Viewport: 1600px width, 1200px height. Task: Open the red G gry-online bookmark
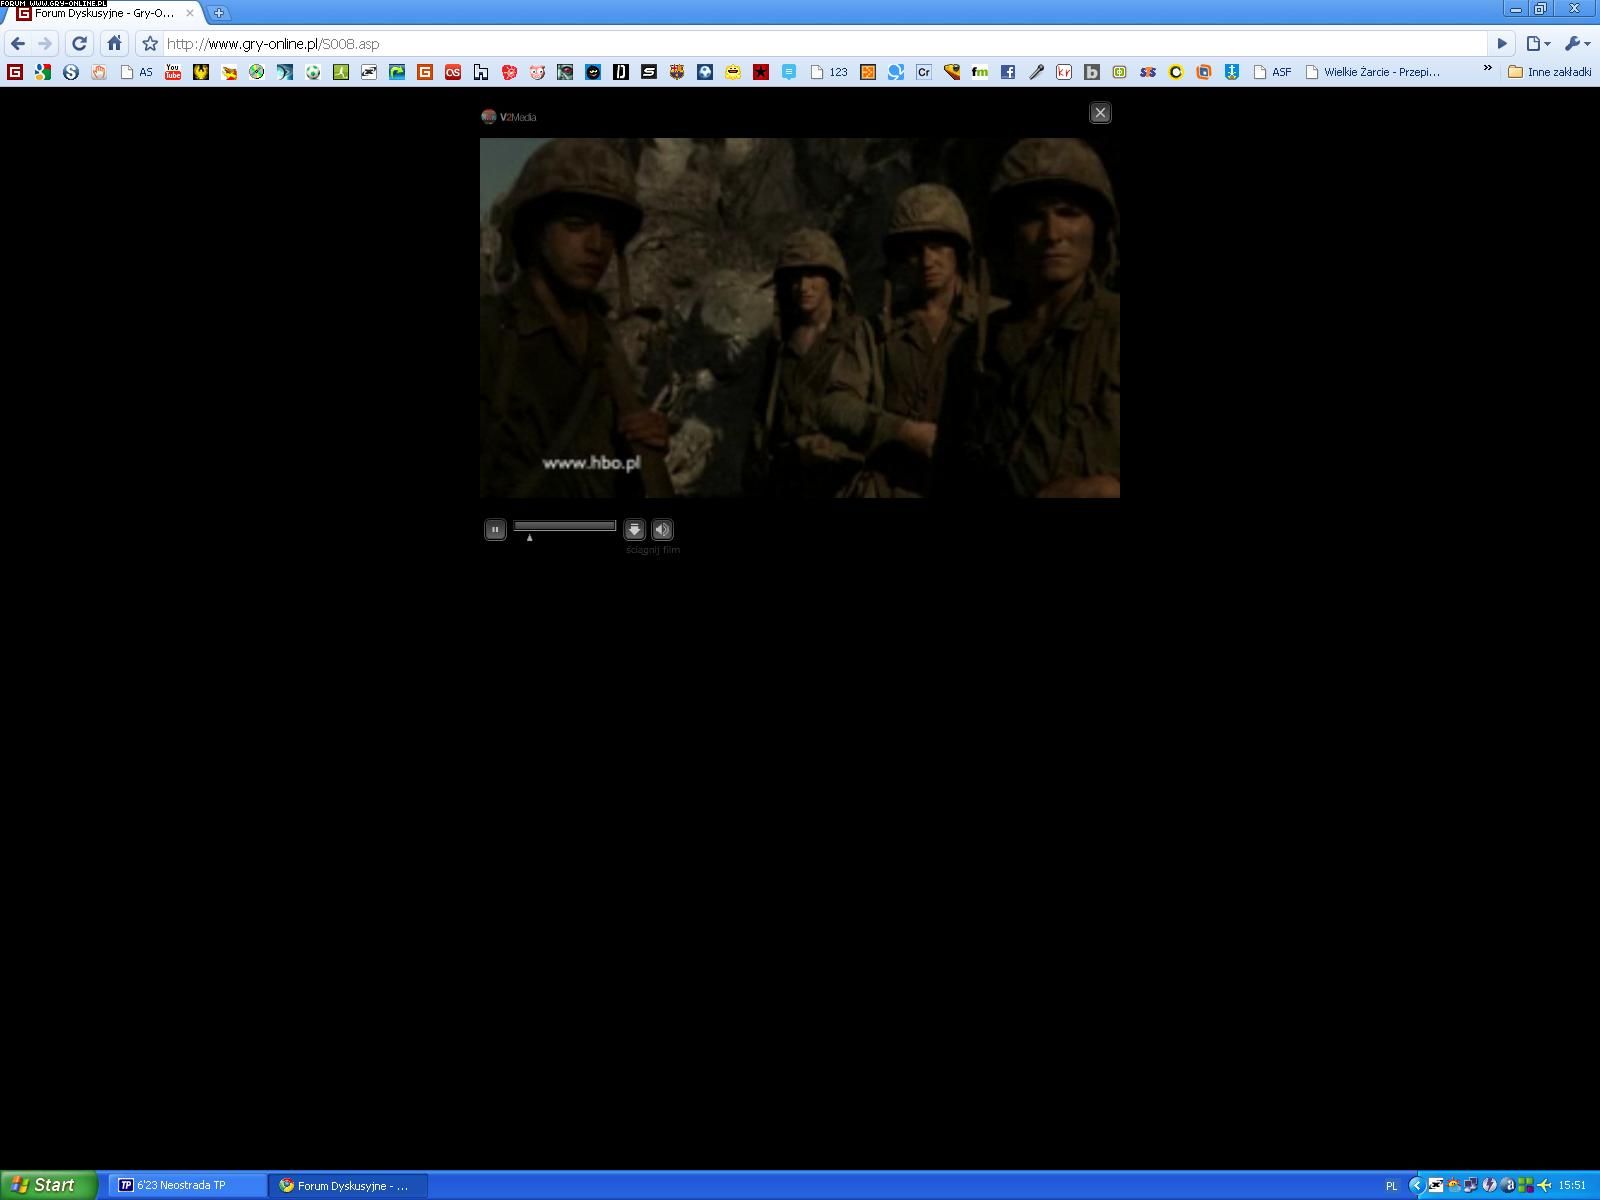[x=14, y=72]
